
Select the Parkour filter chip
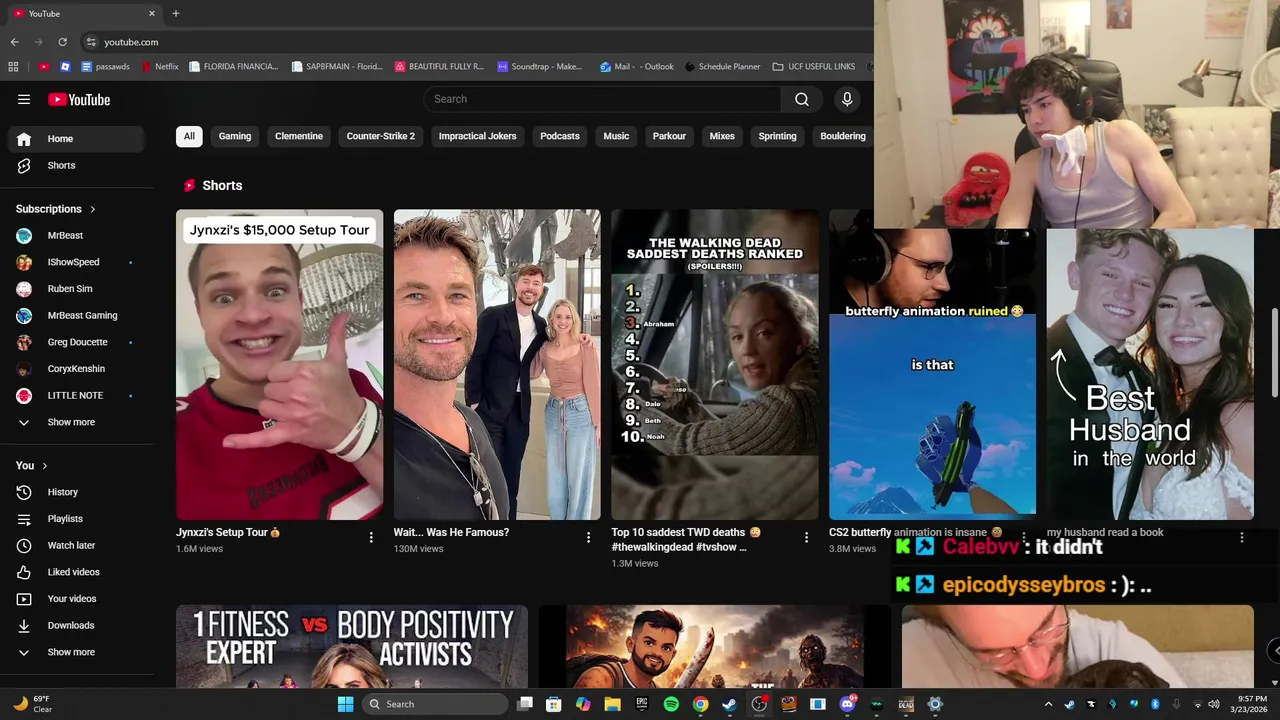pos(669,136)
